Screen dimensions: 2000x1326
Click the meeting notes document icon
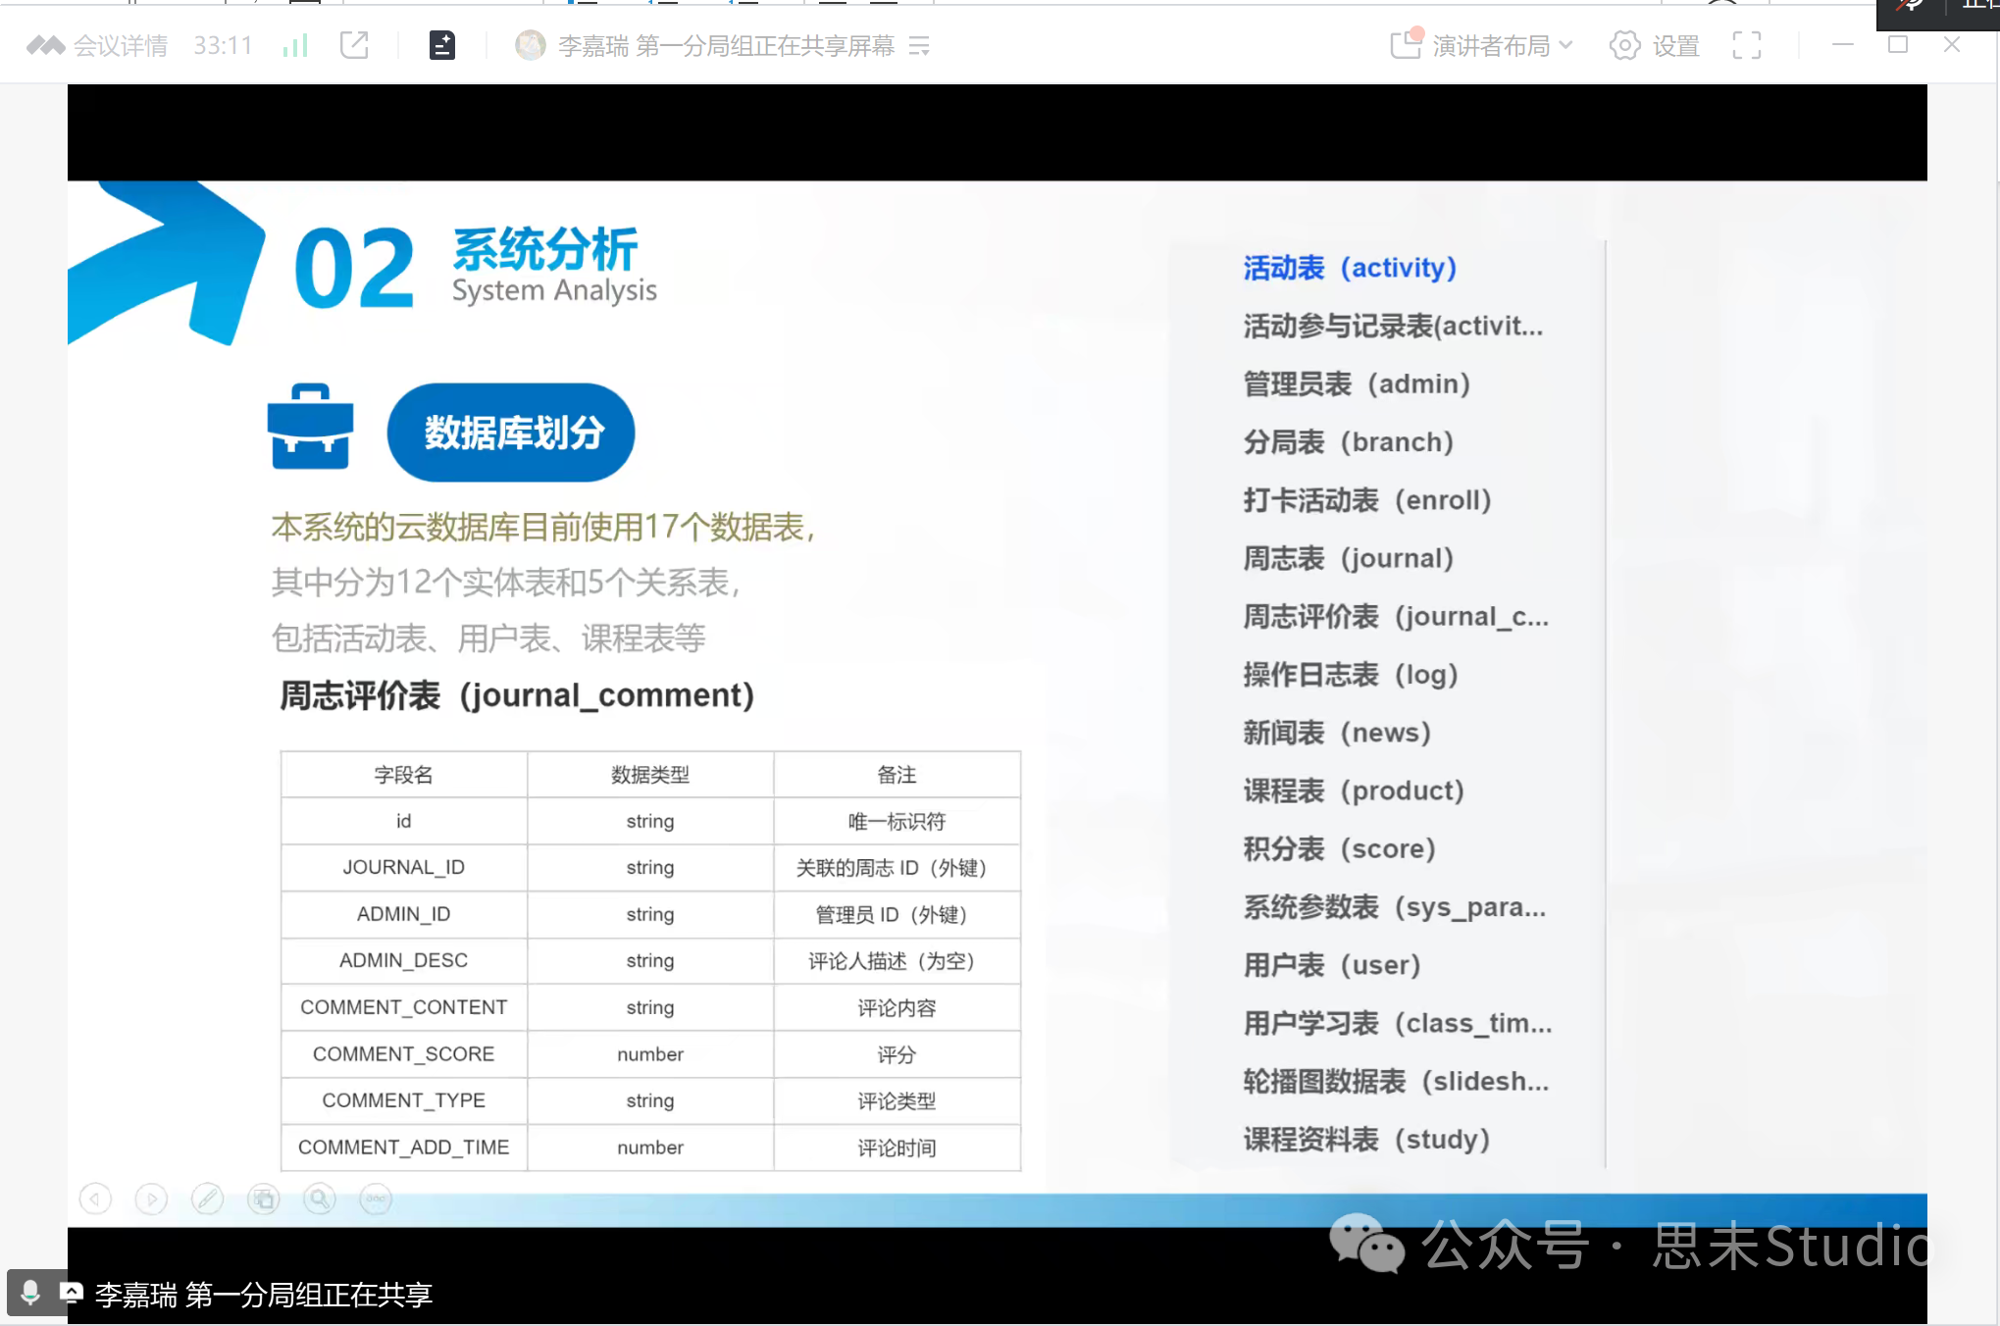pos(440,44)
